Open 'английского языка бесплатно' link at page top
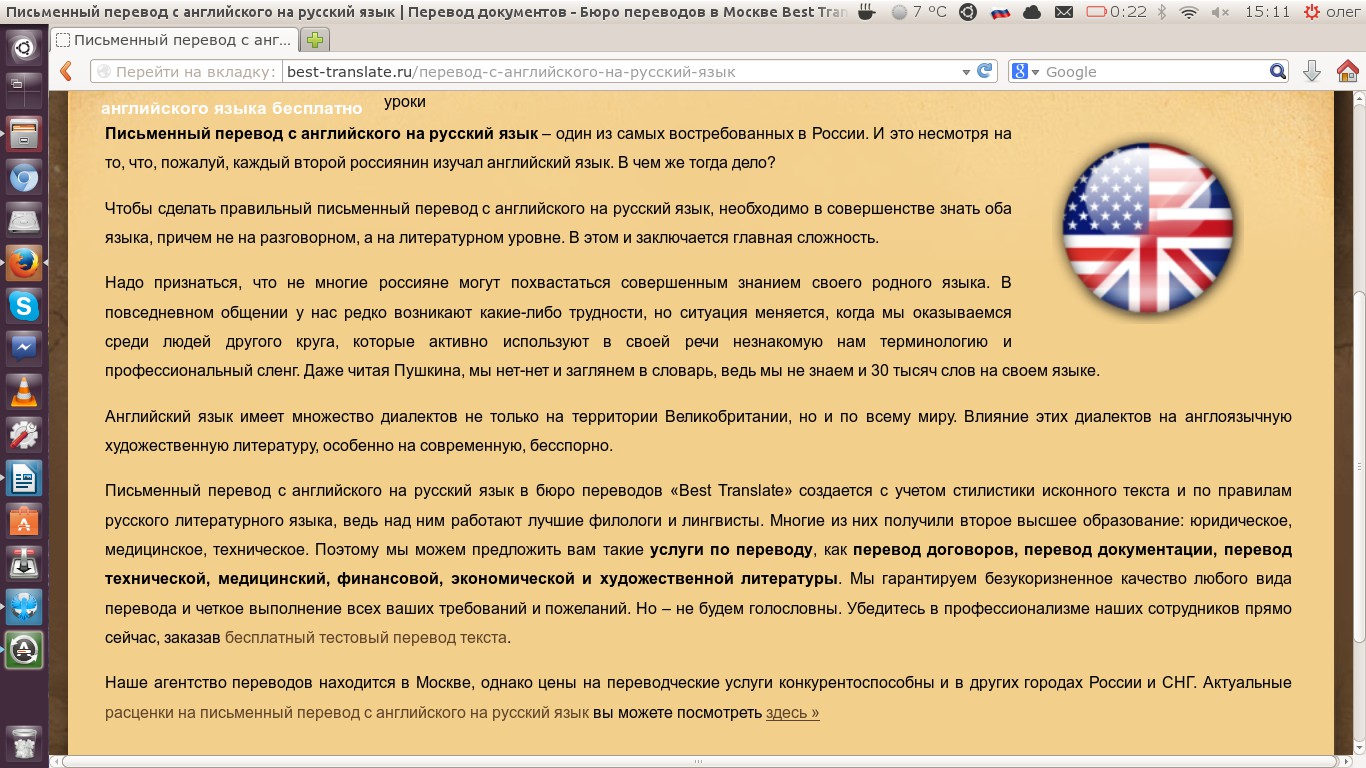The width and height of the screenshot is (1366, 768). click(231, 107)
